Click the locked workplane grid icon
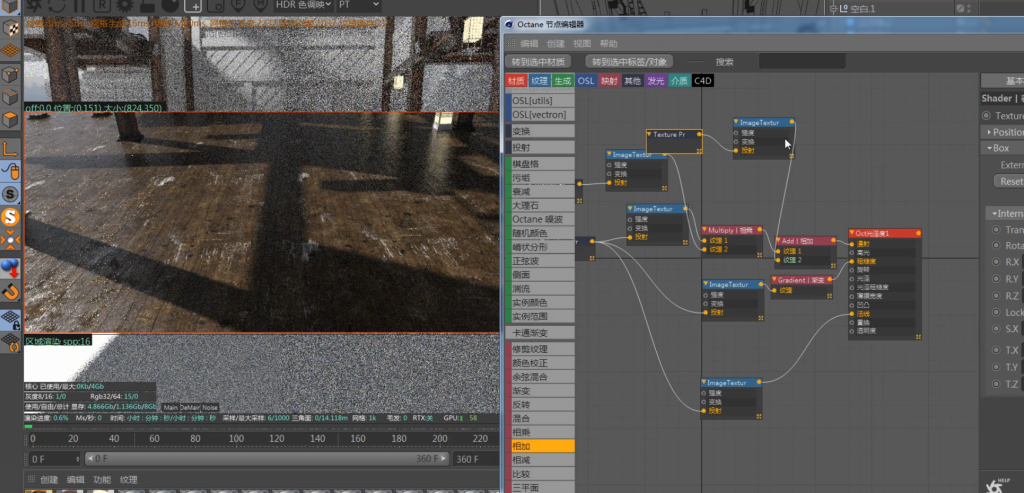 click(x=10, y=319)
